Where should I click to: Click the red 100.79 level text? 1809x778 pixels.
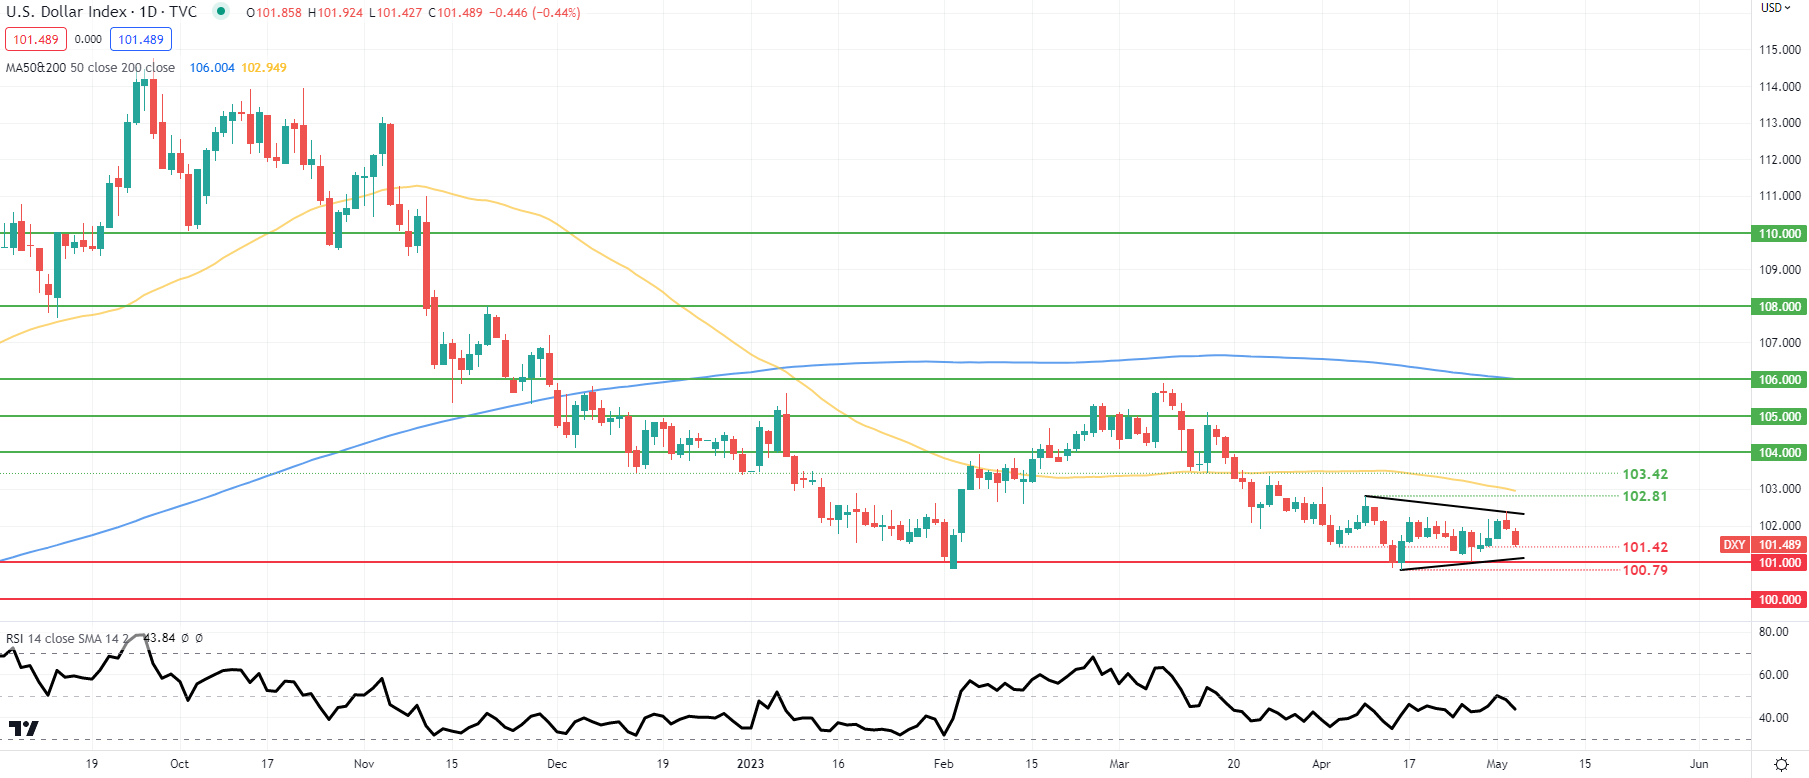coord(1645,570)
